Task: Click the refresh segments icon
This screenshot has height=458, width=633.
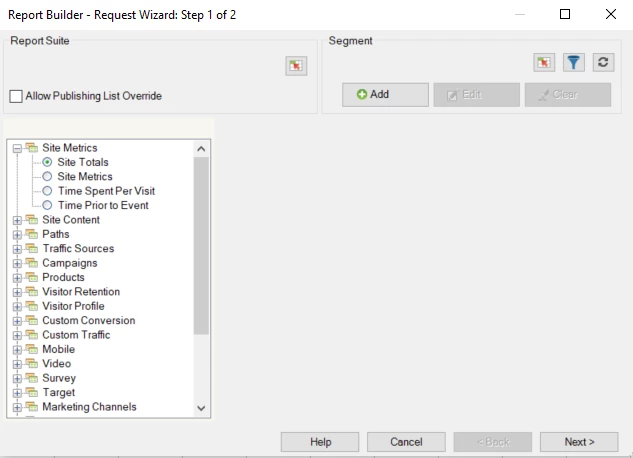Action: tap(604, 63)
